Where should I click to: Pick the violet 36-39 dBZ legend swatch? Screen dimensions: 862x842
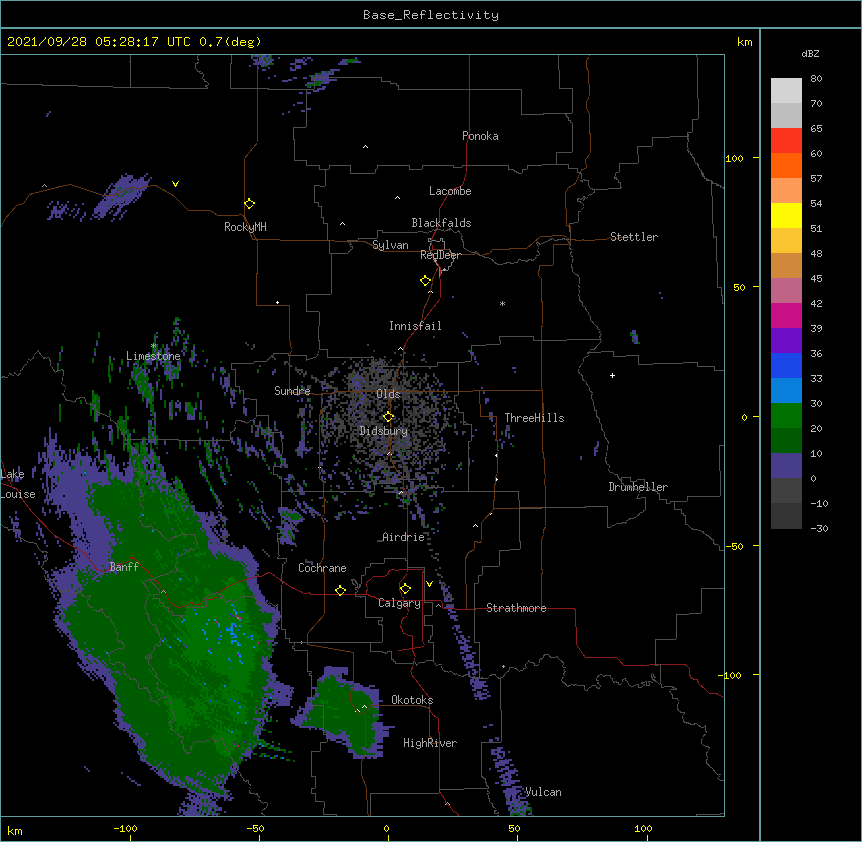(786, 341)
